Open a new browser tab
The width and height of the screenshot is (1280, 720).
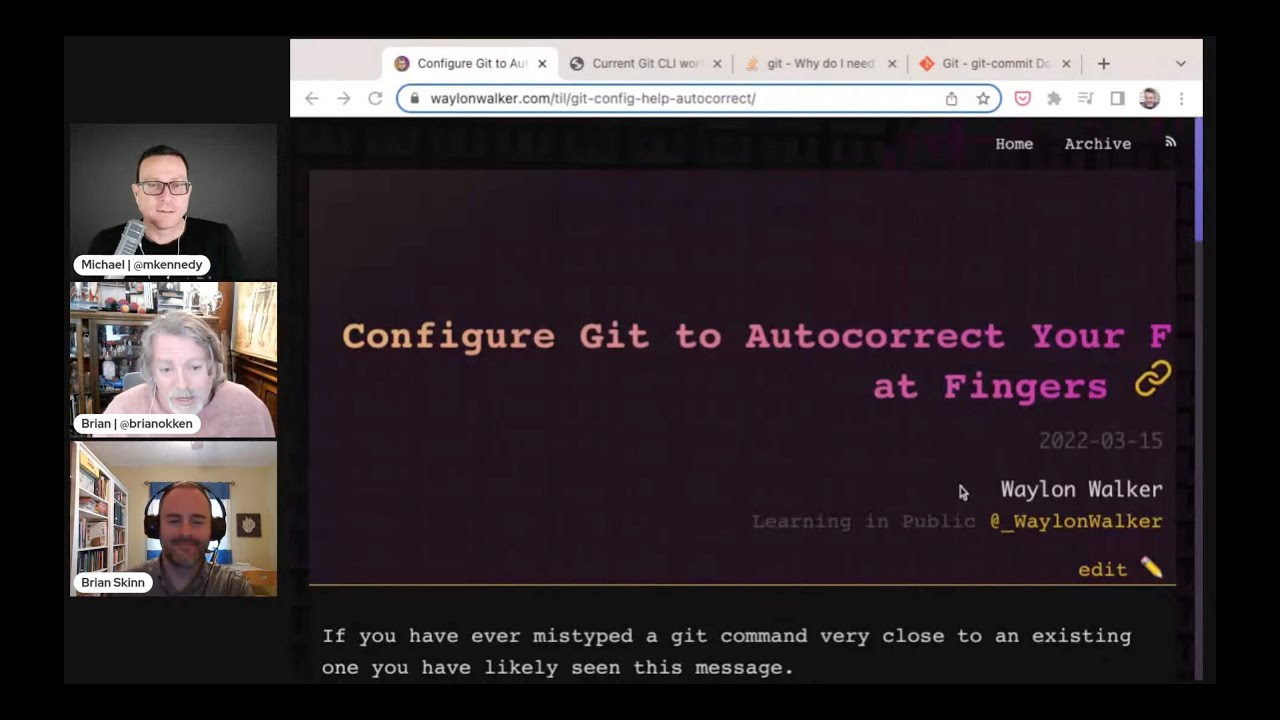1103,63
